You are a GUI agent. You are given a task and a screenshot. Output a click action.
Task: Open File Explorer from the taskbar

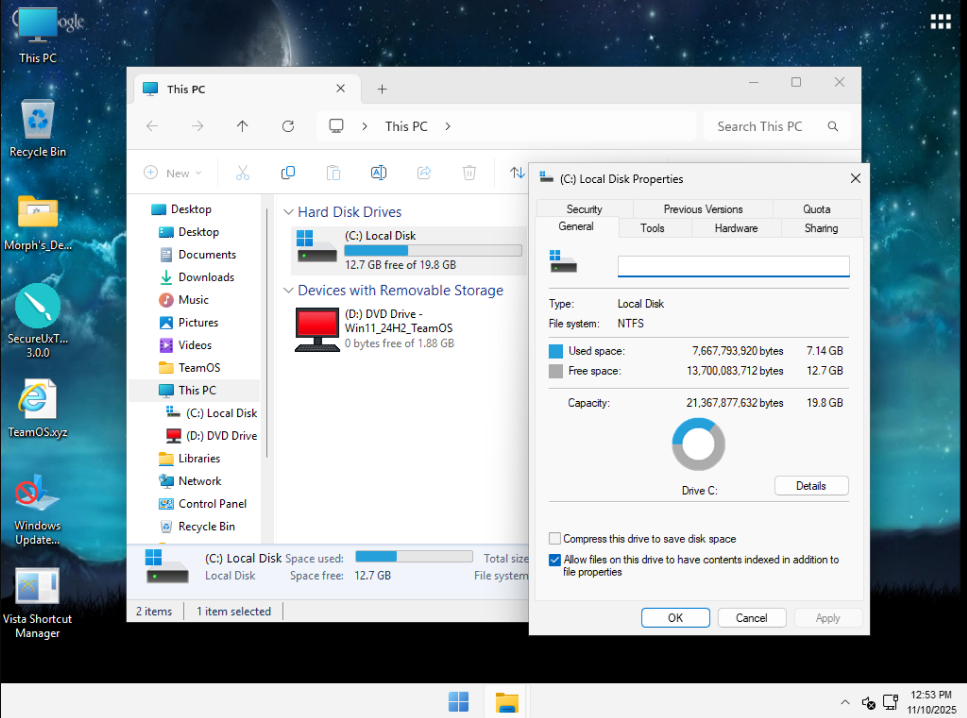pyautogui.click(x=507, y=702)
